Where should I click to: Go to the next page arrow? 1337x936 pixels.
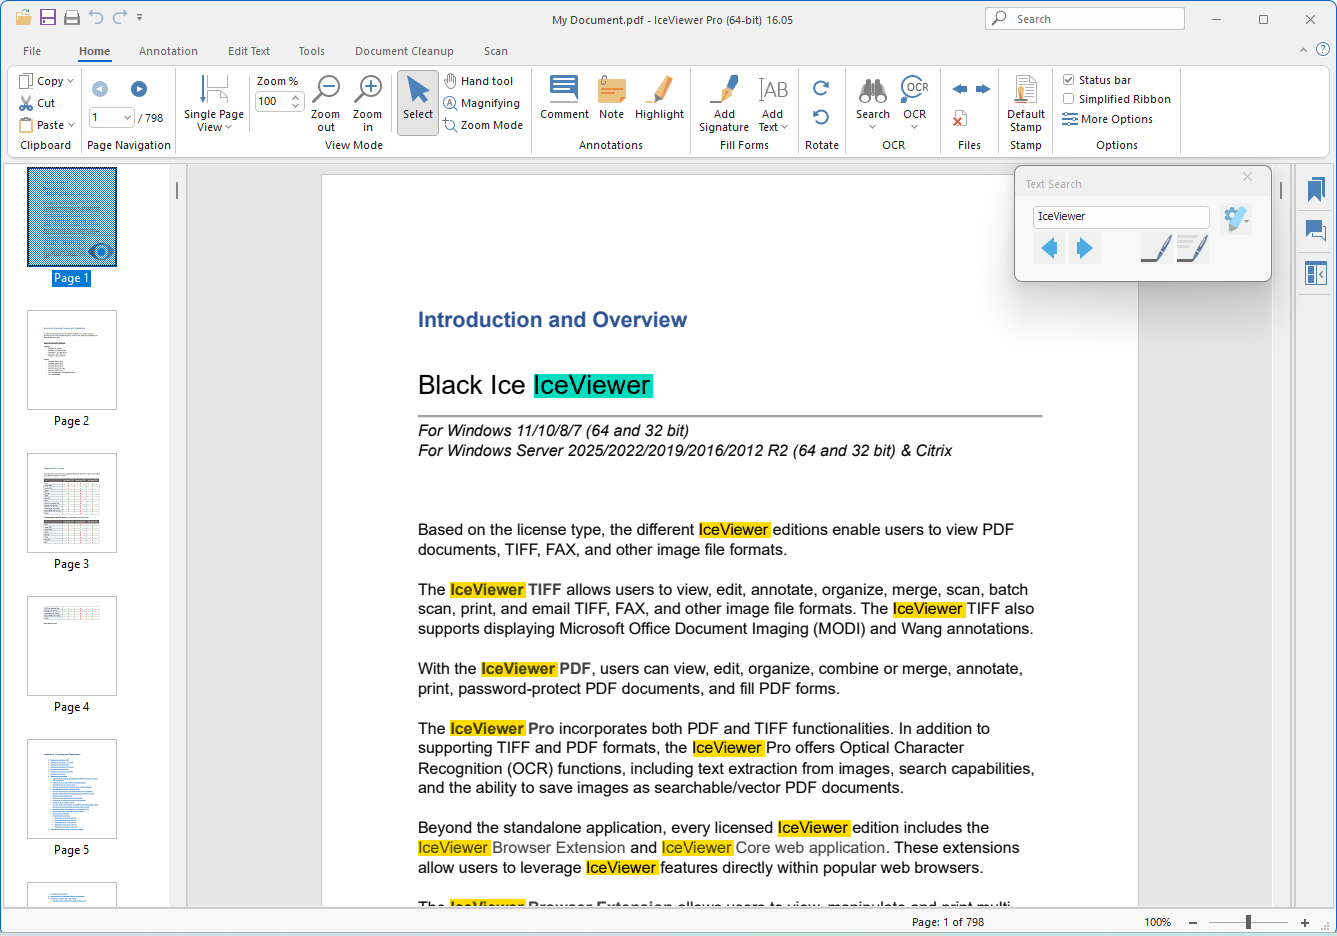(139, 89)
